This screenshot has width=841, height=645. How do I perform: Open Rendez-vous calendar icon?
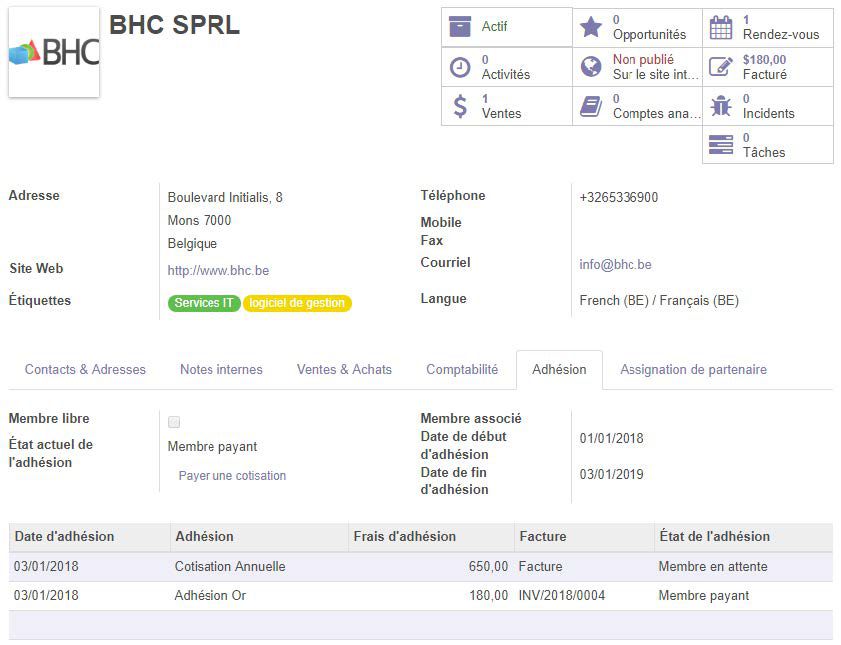point(720,27)
